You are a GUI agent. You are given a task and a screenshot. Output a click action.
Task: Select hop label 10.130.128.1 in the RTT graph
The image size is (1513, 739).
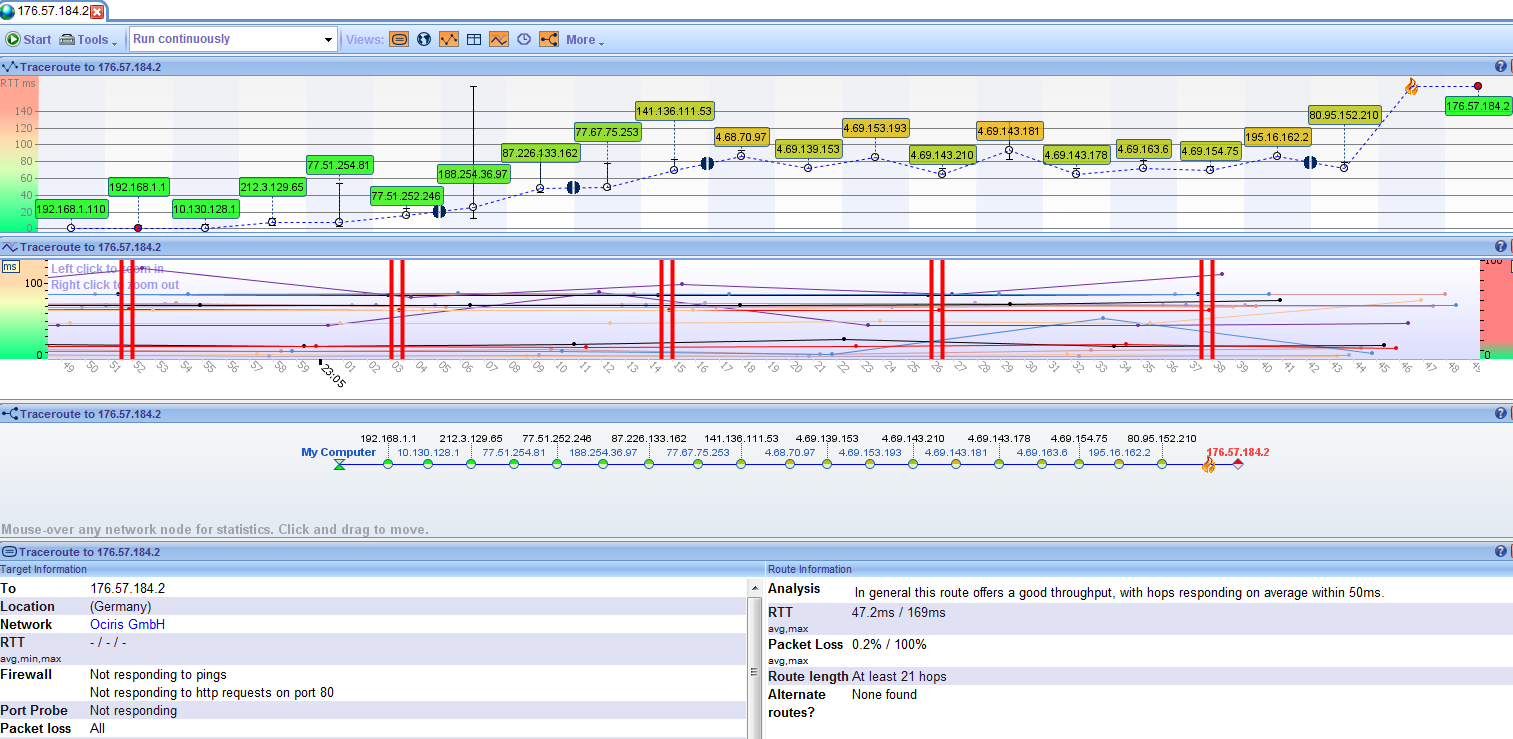[x=205, y=209]
